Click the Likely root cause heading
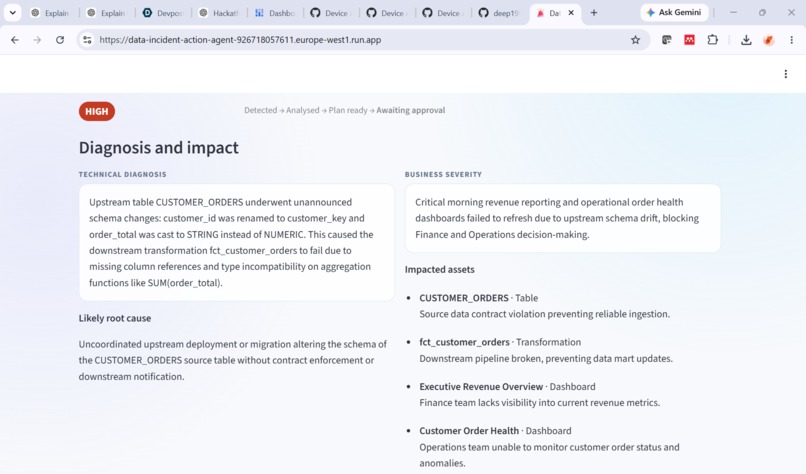The height and width of the screenshot is (474, 806). [115, 318]
